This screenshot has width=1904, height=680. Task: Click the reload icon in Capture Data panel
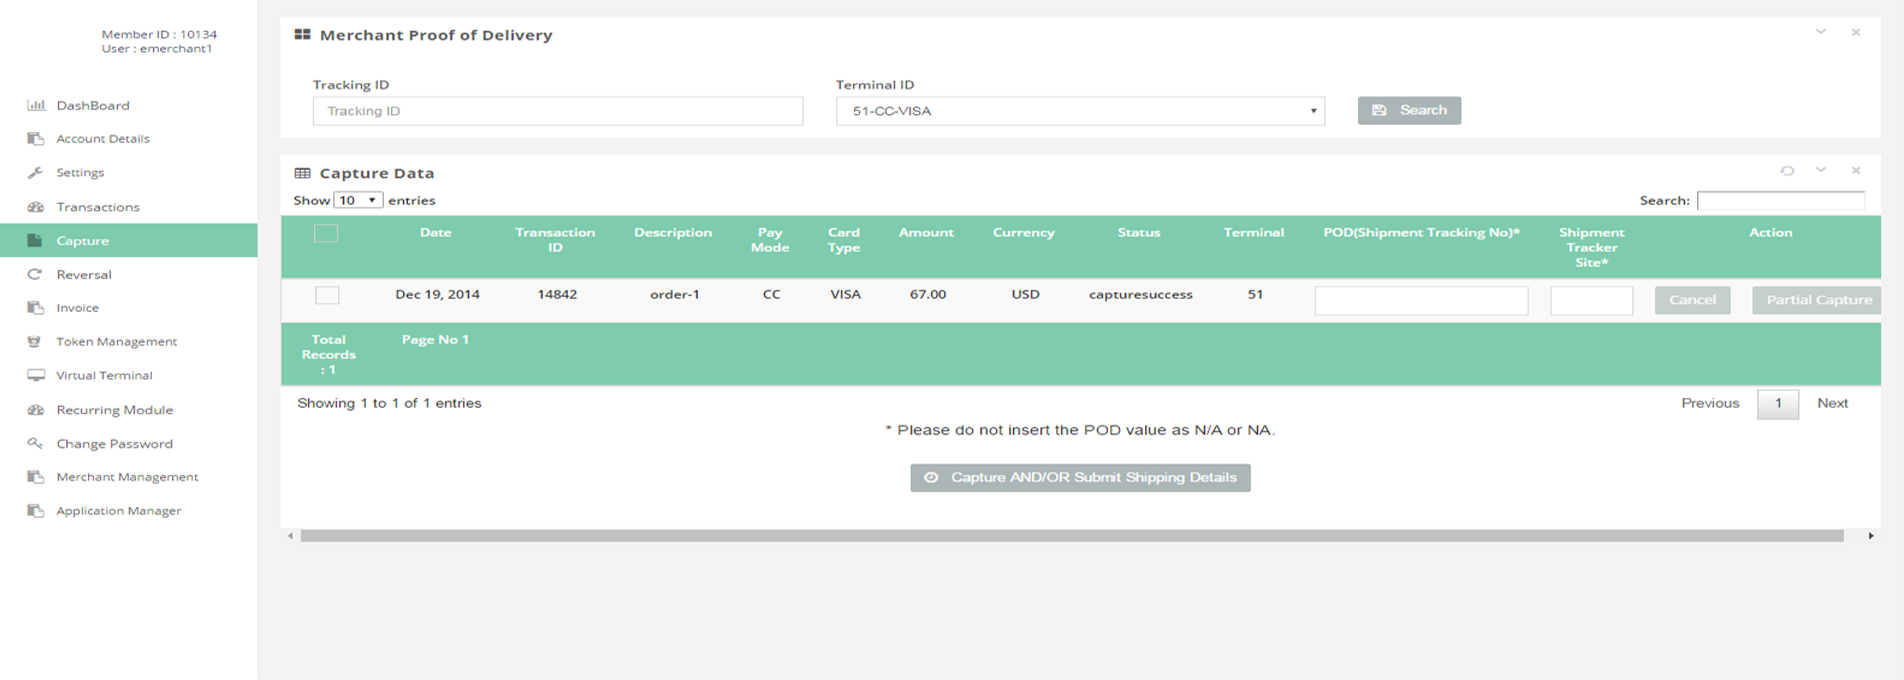tap(1787, 171)
